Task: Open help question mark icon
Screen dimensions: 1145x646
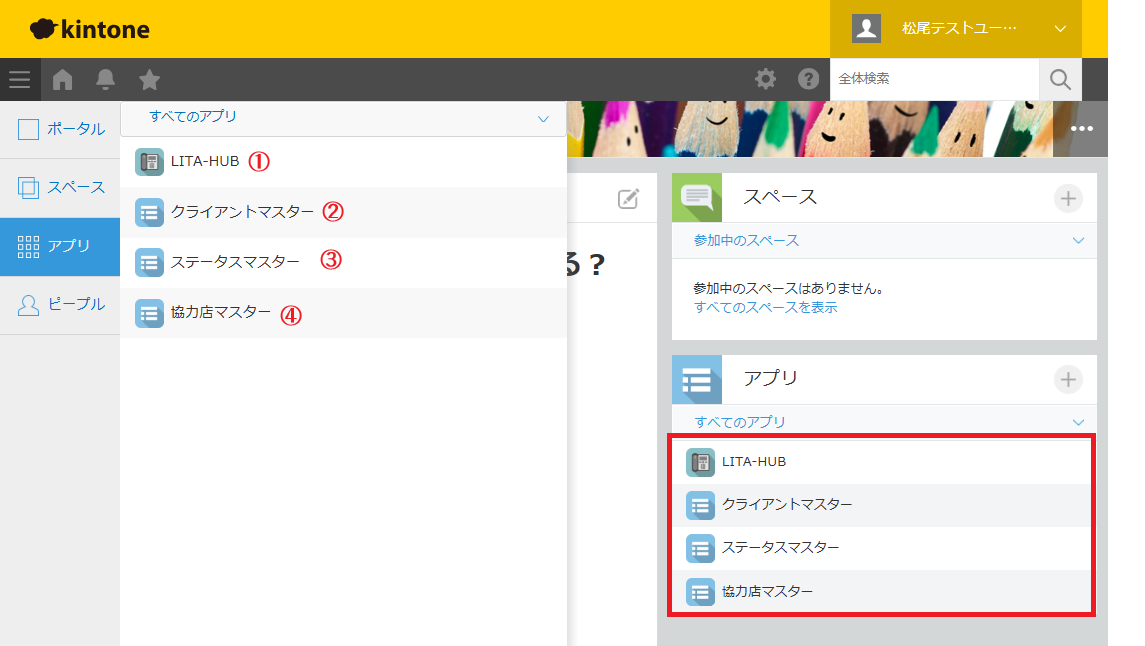Action: (808, 80)
